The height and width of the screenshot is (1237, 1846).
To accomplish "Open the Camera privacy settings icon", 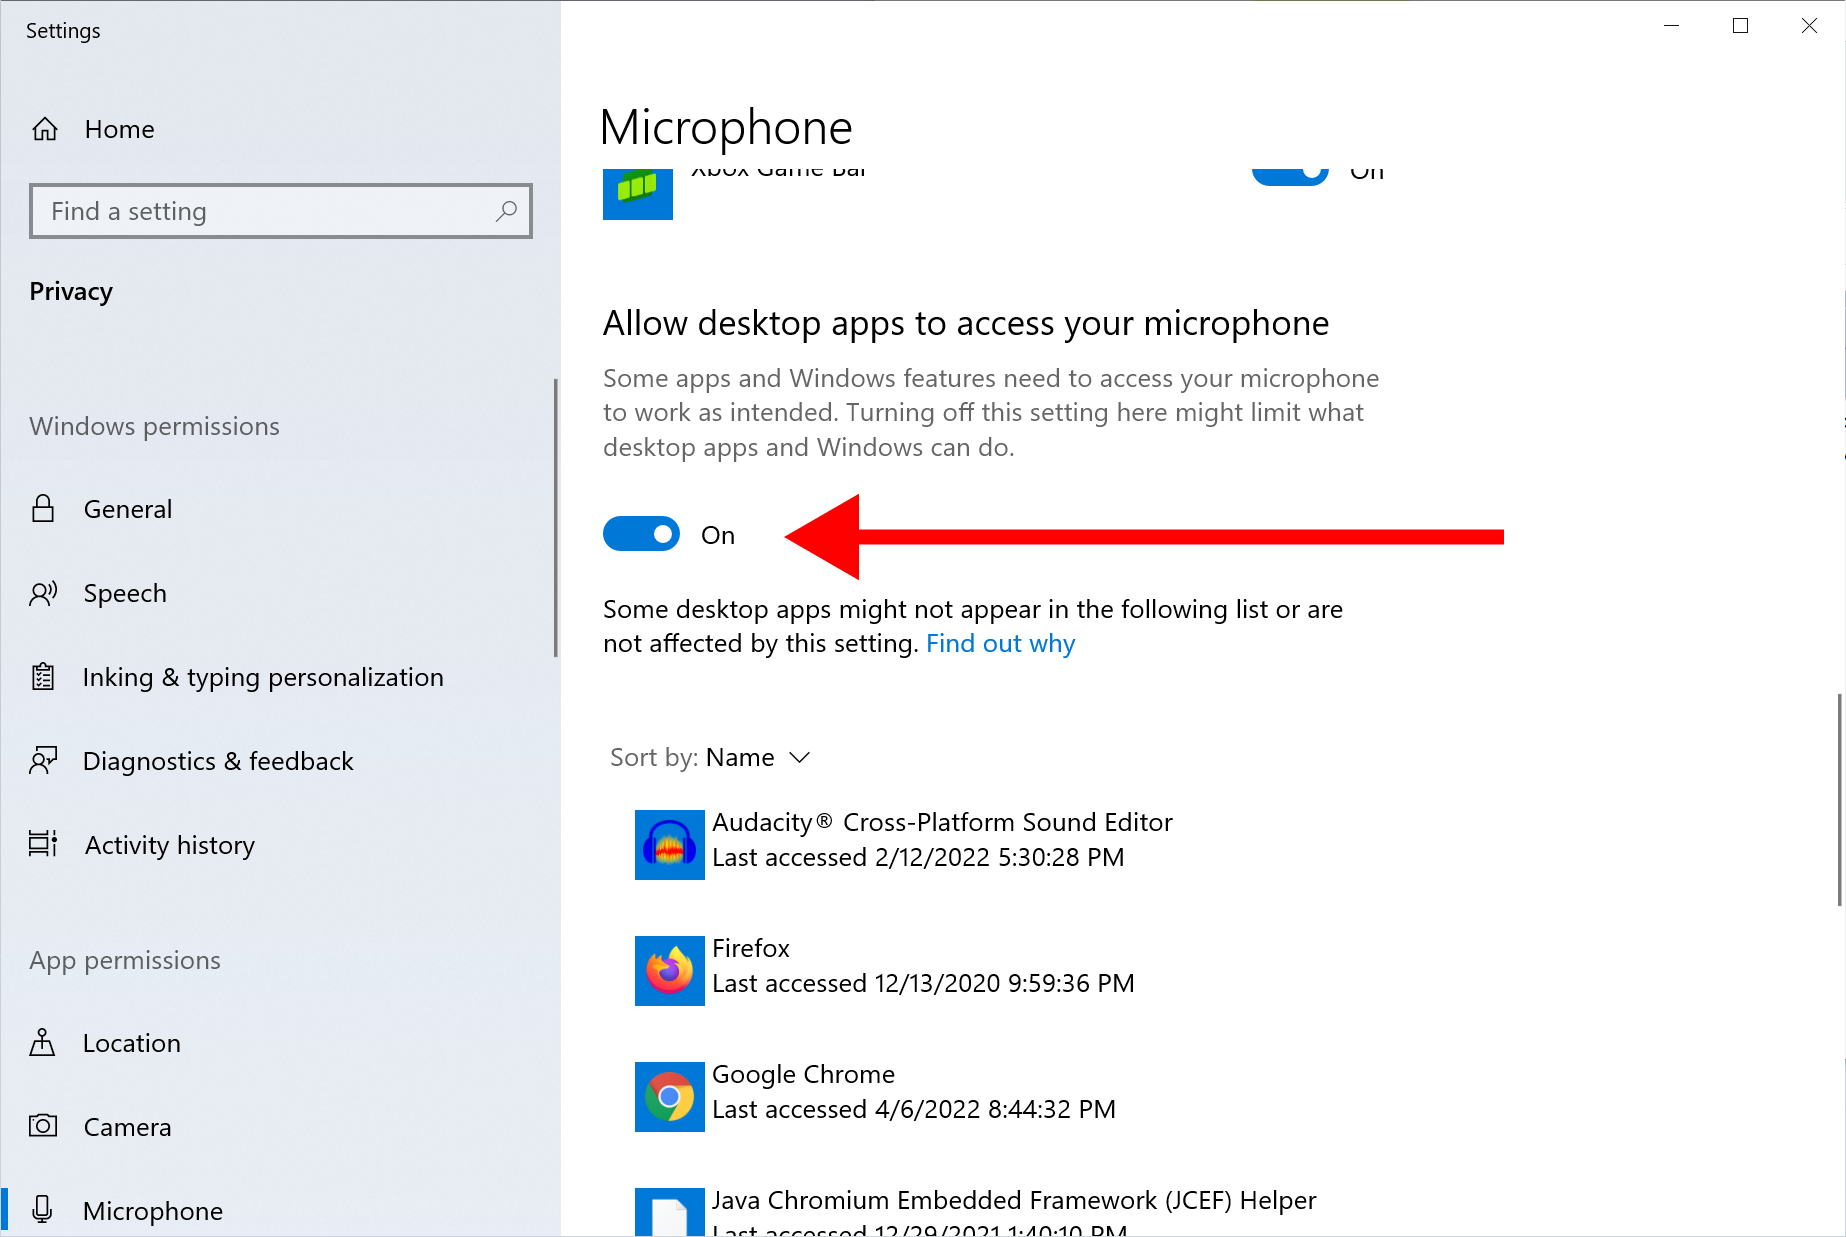I will [x=44, y=1126].
